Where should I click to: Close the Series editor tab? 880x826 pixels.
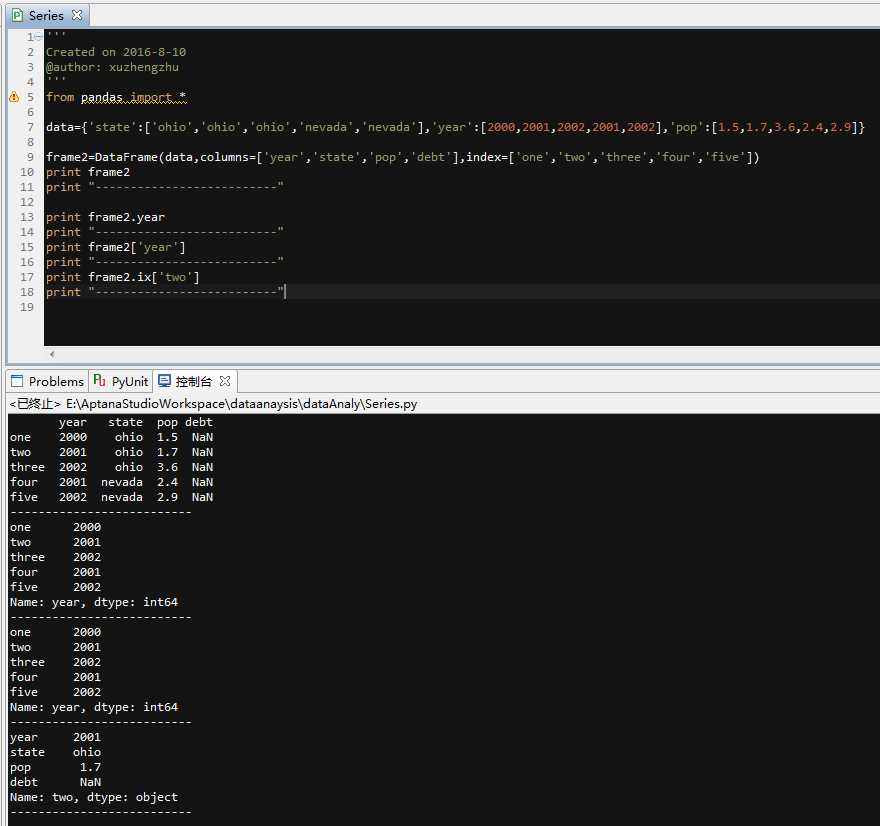coord(77,15)
